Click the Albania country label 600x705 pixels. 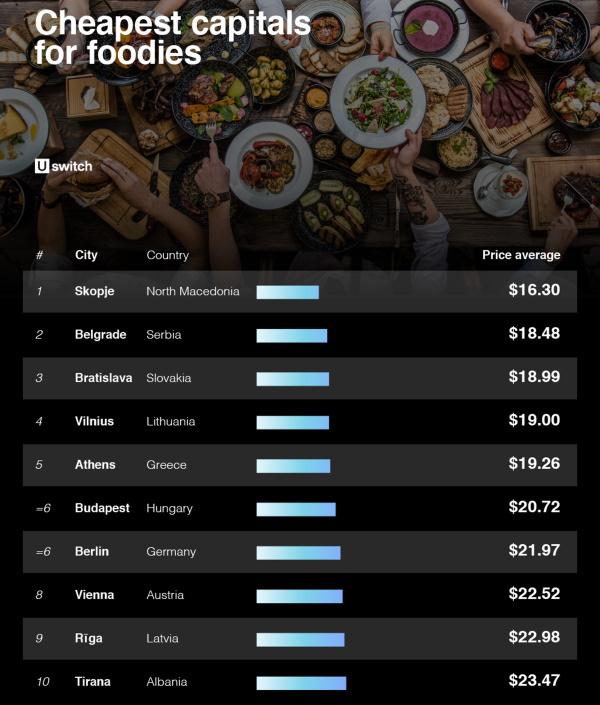point(166,682)
